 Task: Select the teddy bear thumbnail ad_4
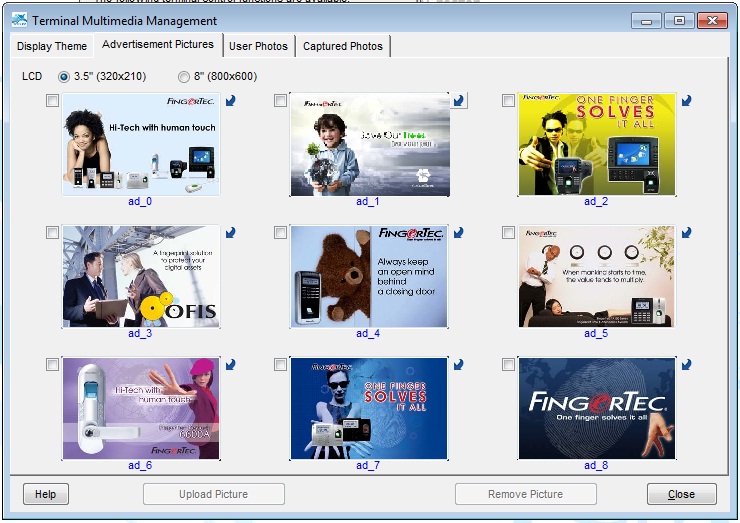[x=369, y=277]
